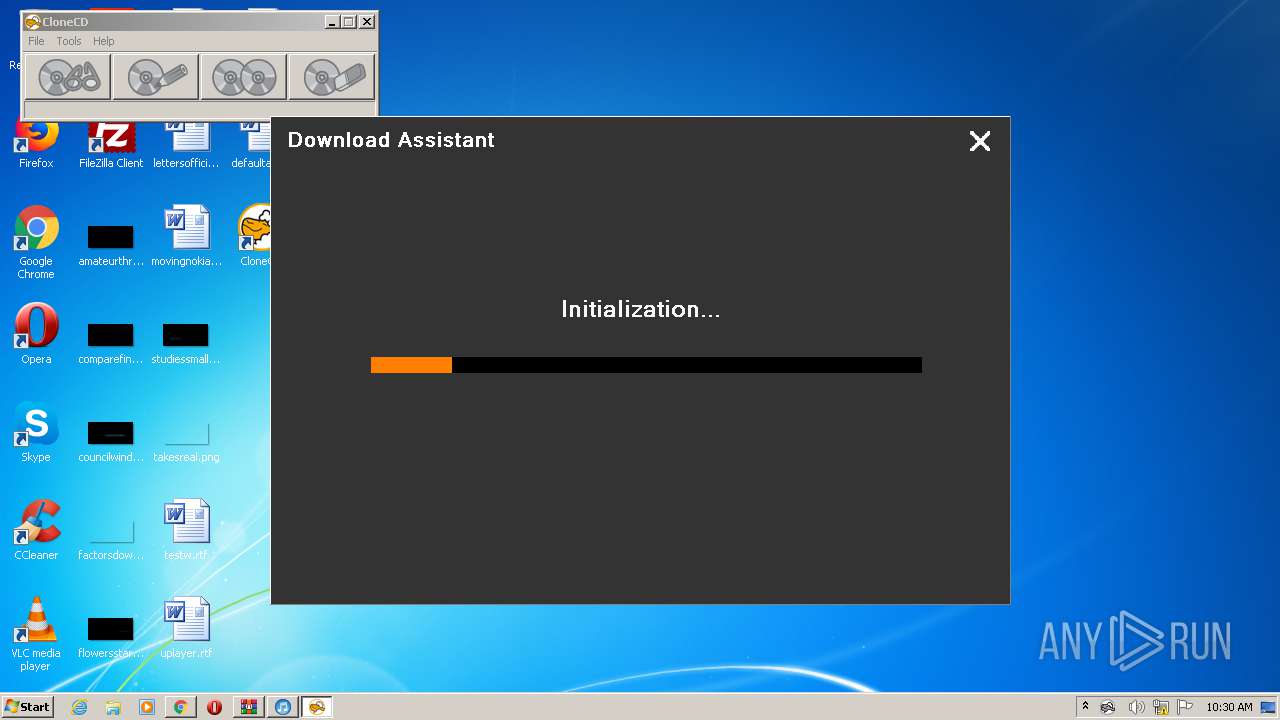This screenshot has height=720, width=1280.
Task: Click the Copy CD button showing two discs
Action: point(244,77)
